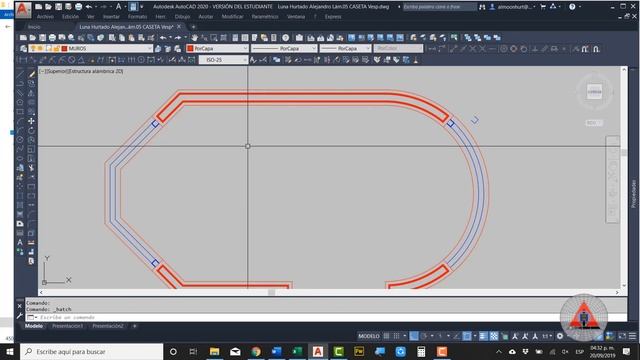Open the Archivo menu
This screenshot has height=360, width=640.
45,17
